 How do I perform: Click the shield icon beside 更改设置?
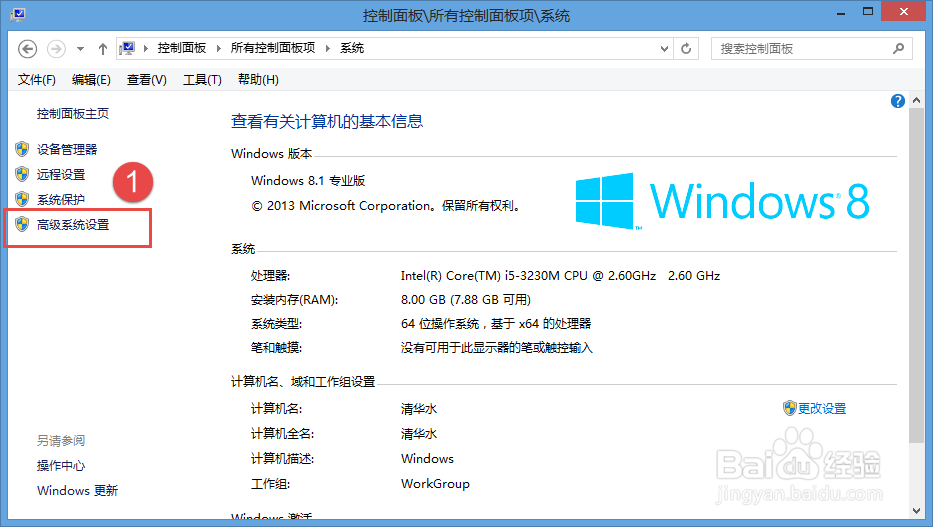click(790, 408)
